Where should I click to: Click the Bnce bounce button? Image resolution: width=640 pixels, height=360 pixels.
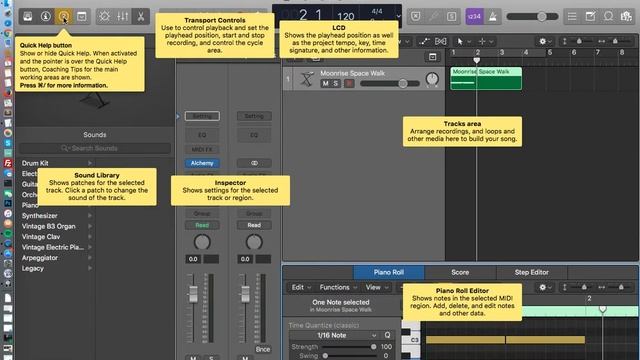(263, 349)
